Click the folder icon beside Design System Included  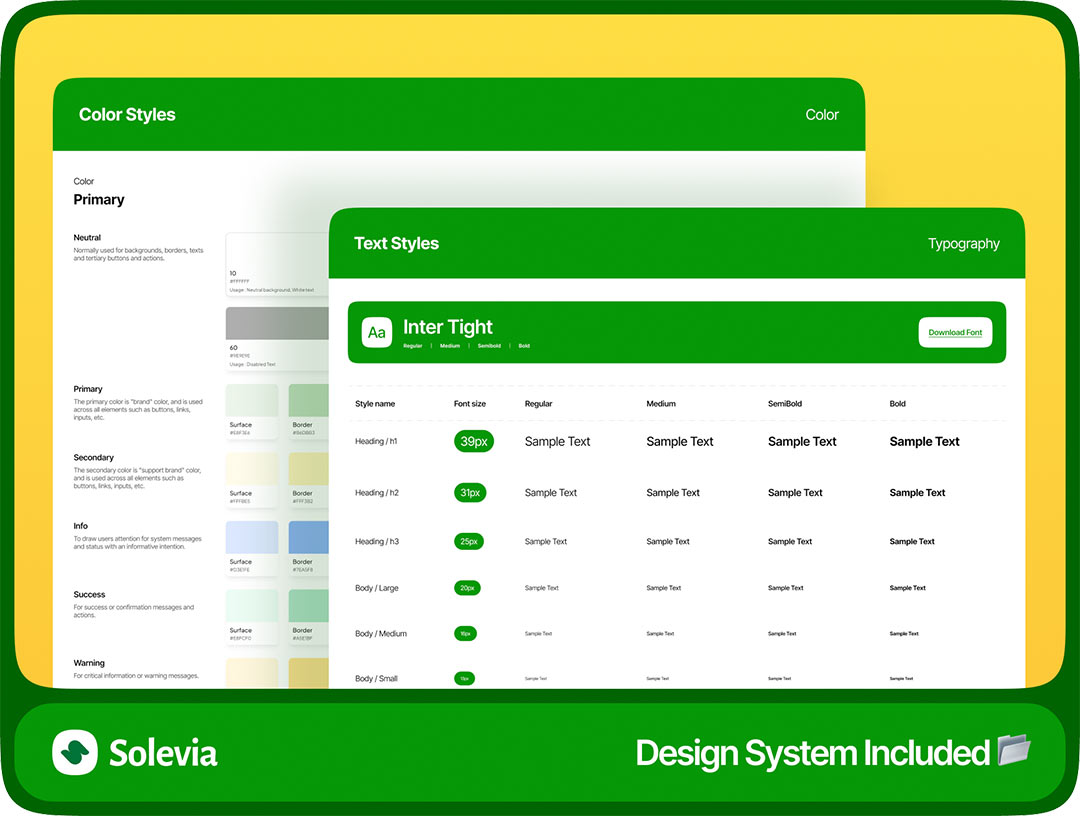pos(1013,751)
